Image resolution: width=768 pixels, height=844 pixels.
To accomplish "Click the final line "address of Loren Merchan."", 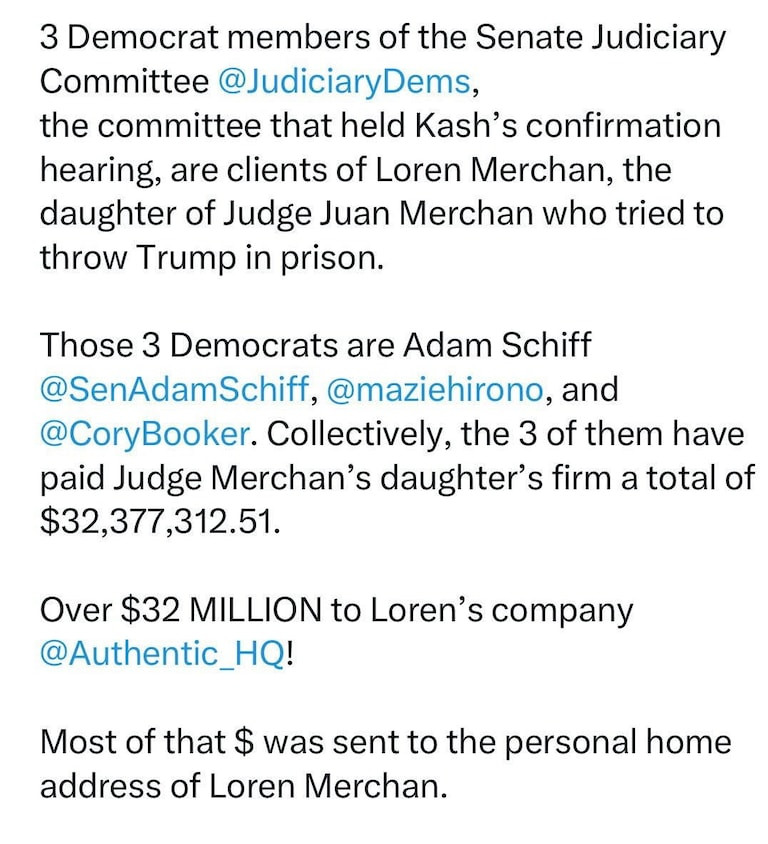I will (x=240, y=786).
